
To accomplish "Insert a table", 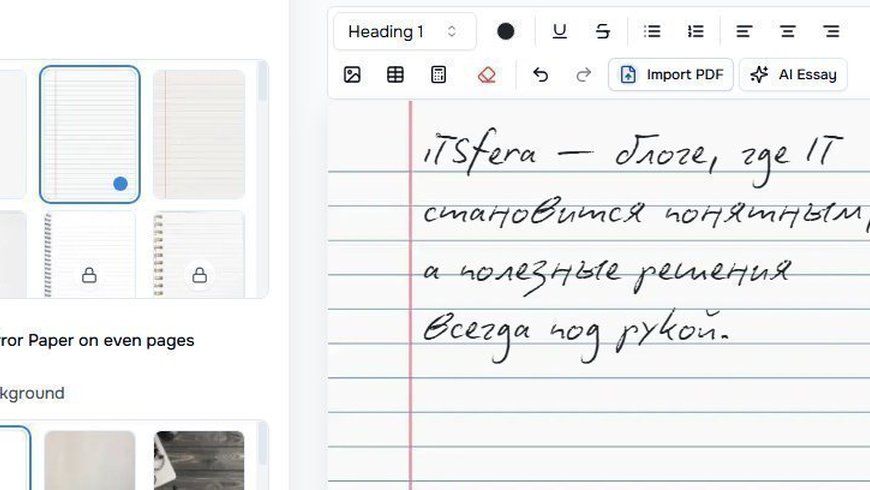I will (395, 74).
